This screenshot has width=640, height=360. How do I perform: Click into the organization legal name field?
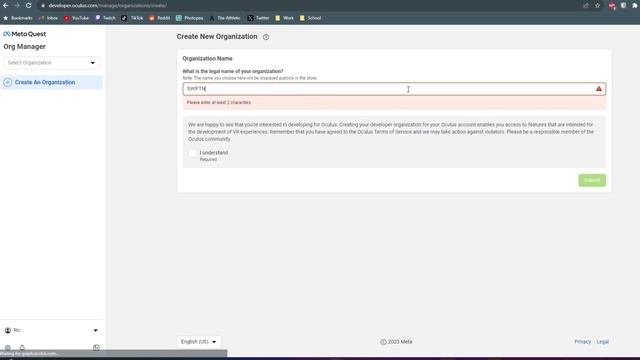coord(394,89)
